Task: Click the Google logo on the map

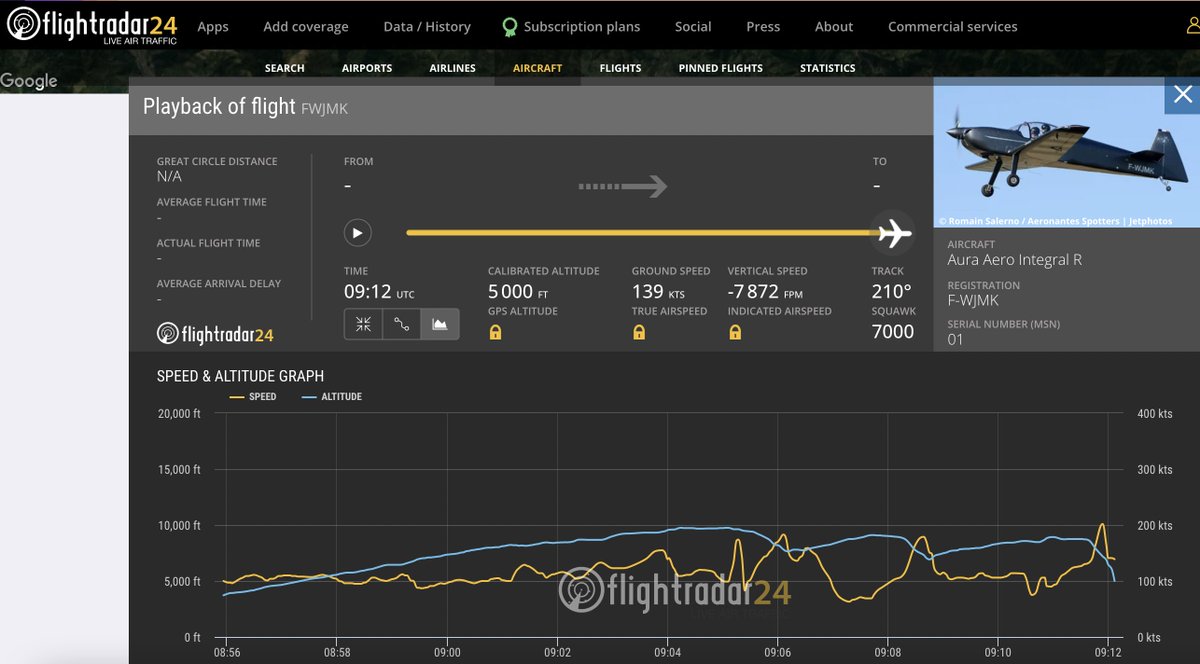Action: point(29,81)
